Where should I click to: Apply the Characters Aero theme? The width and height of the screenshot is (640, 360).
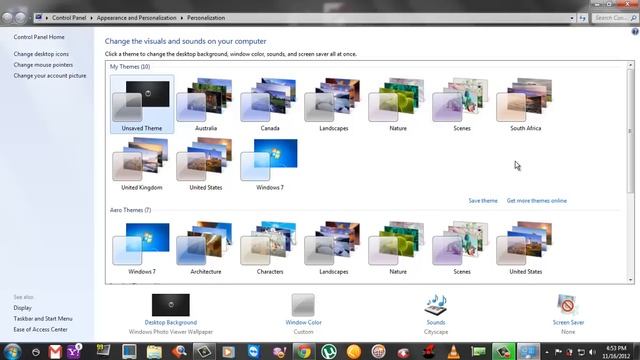270,248
